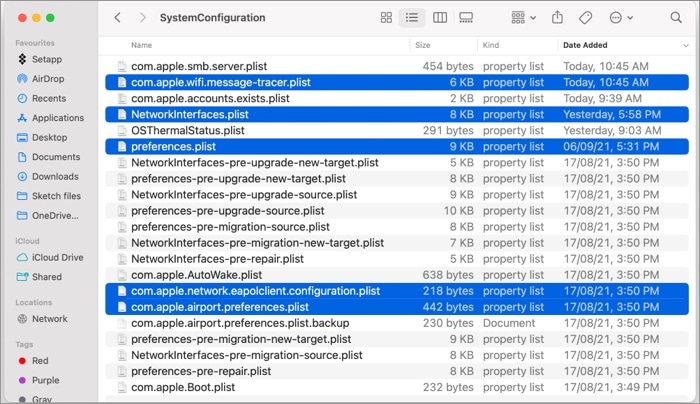
Task: Select preferences-pre-migration-source.plist
Action: [397, 227]
